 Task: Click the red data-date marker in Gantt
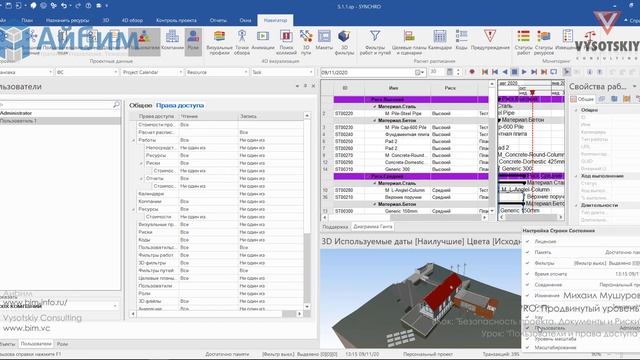click(532, 93)
